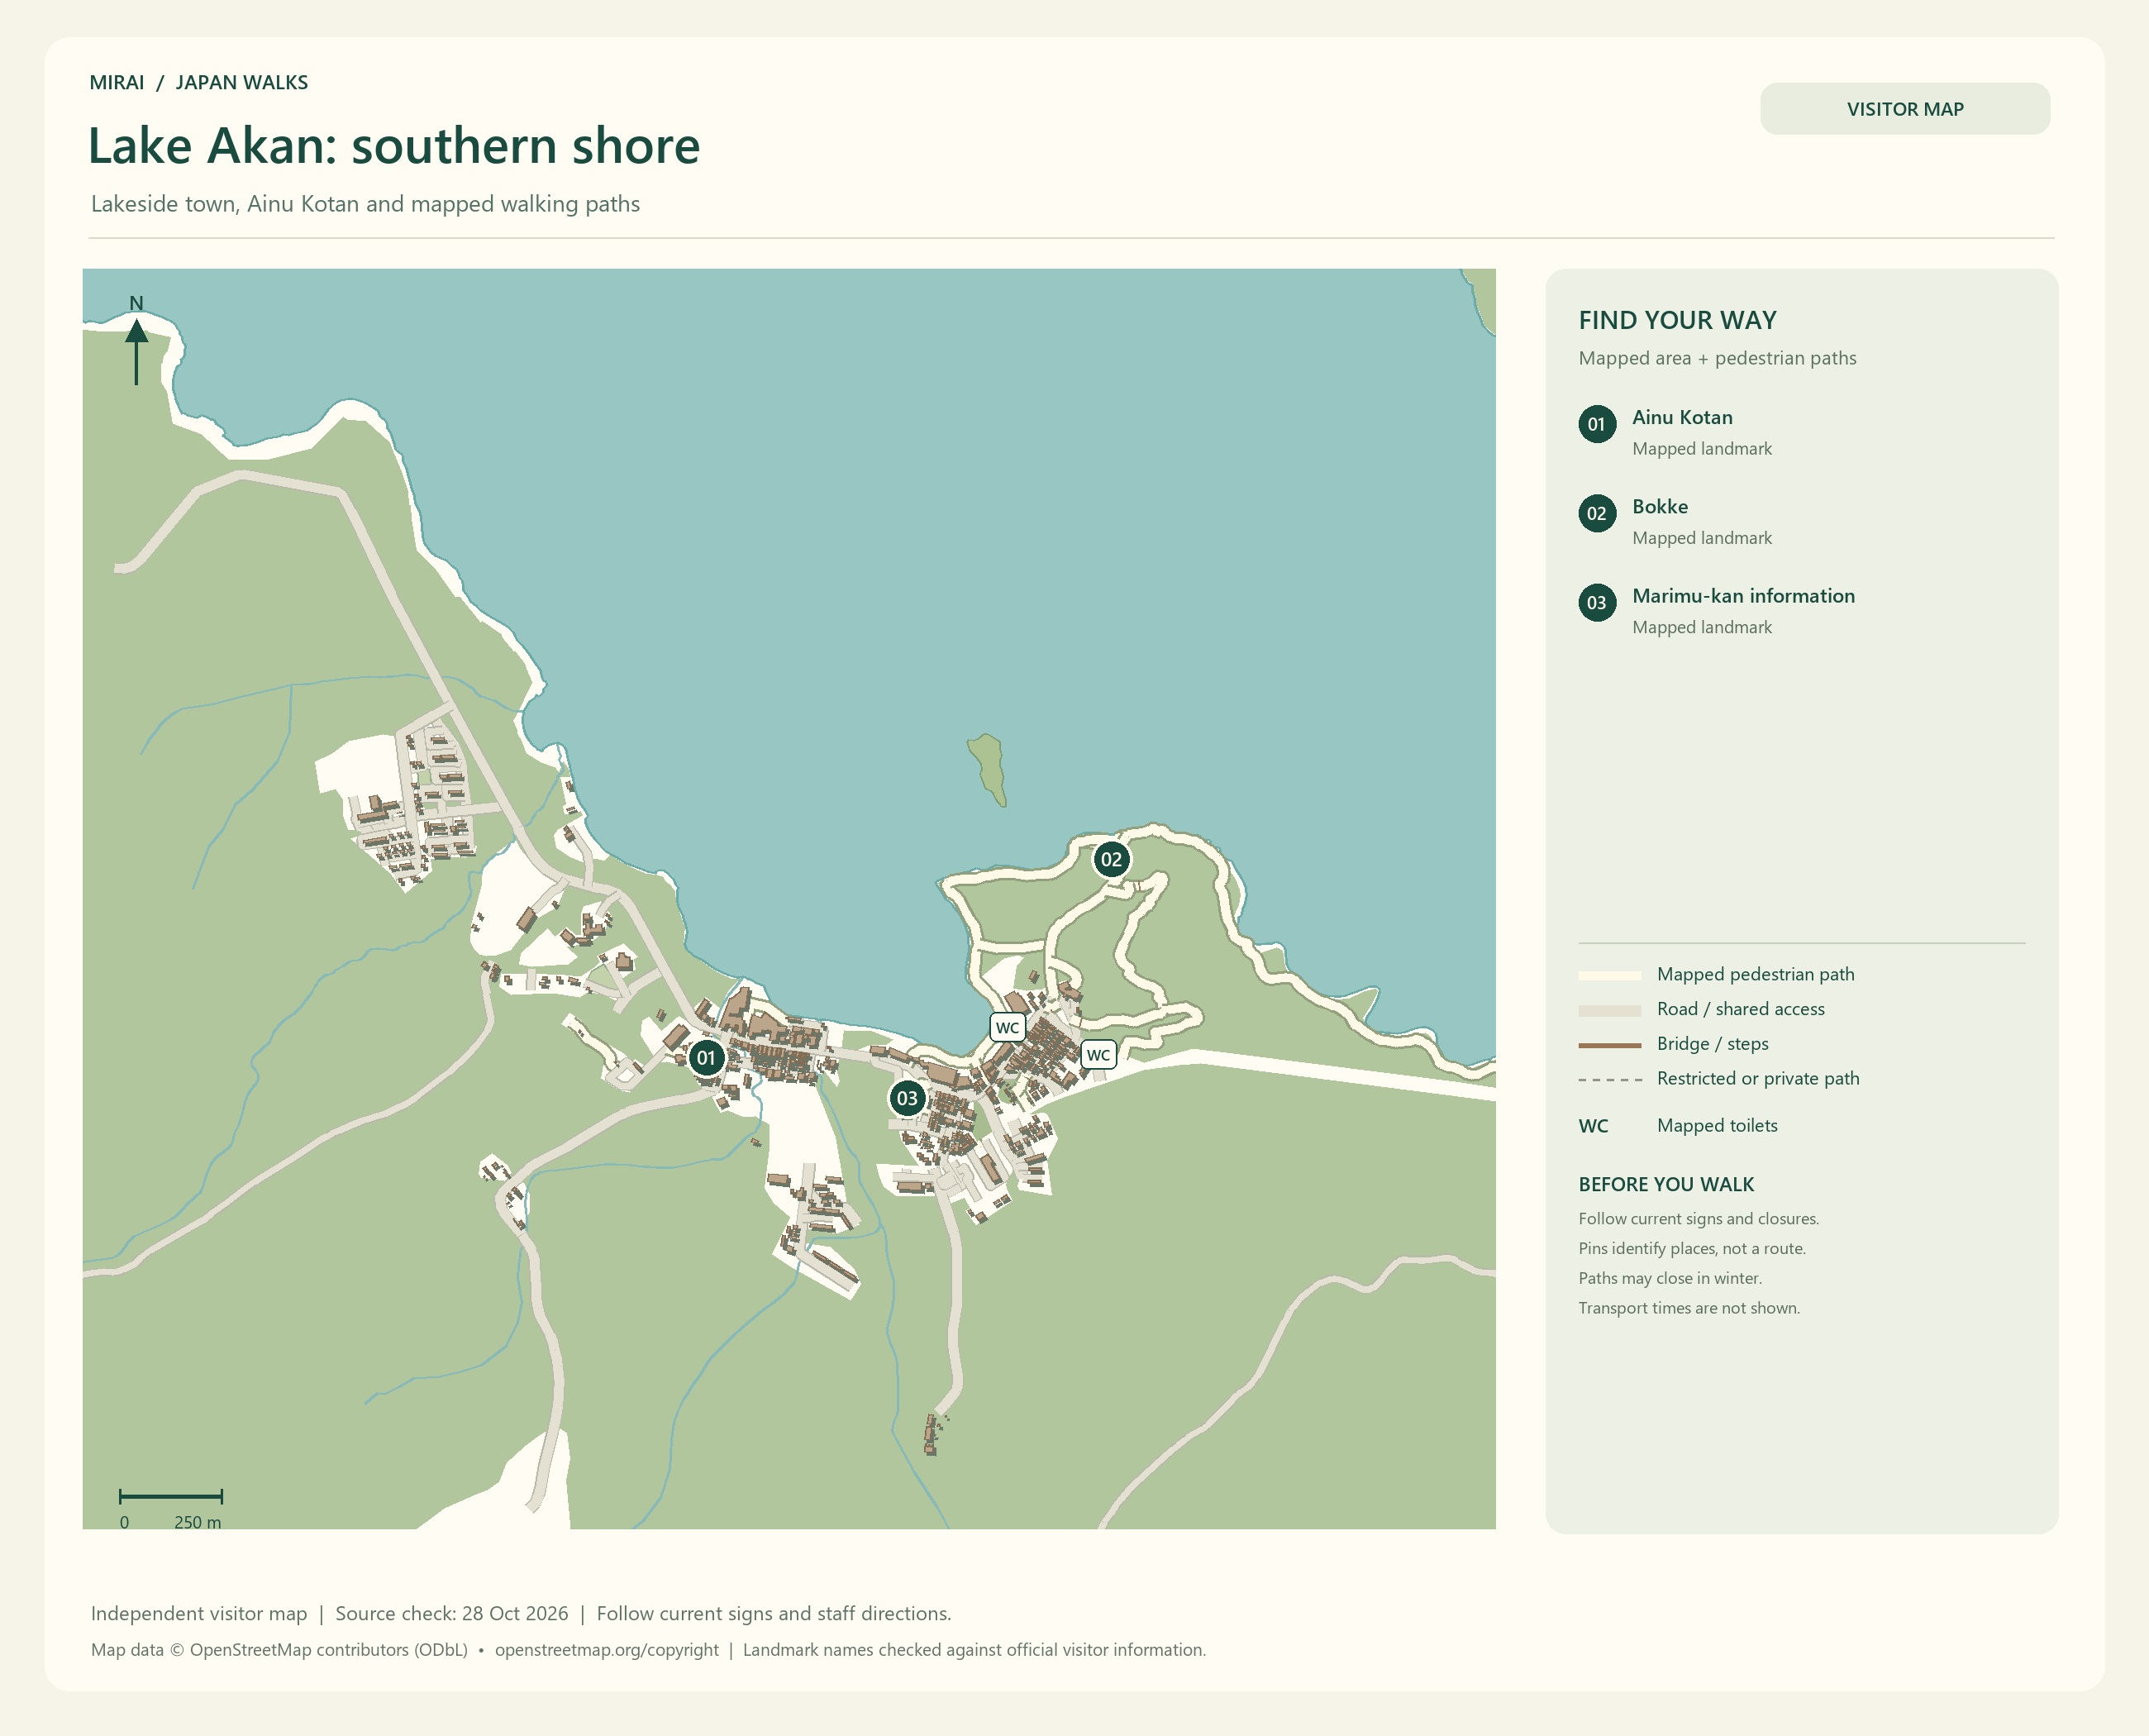Click 'Mapped toilets' legend label
The width and height of the screenshot is (2149, 1736).
click(1717, 1126)
